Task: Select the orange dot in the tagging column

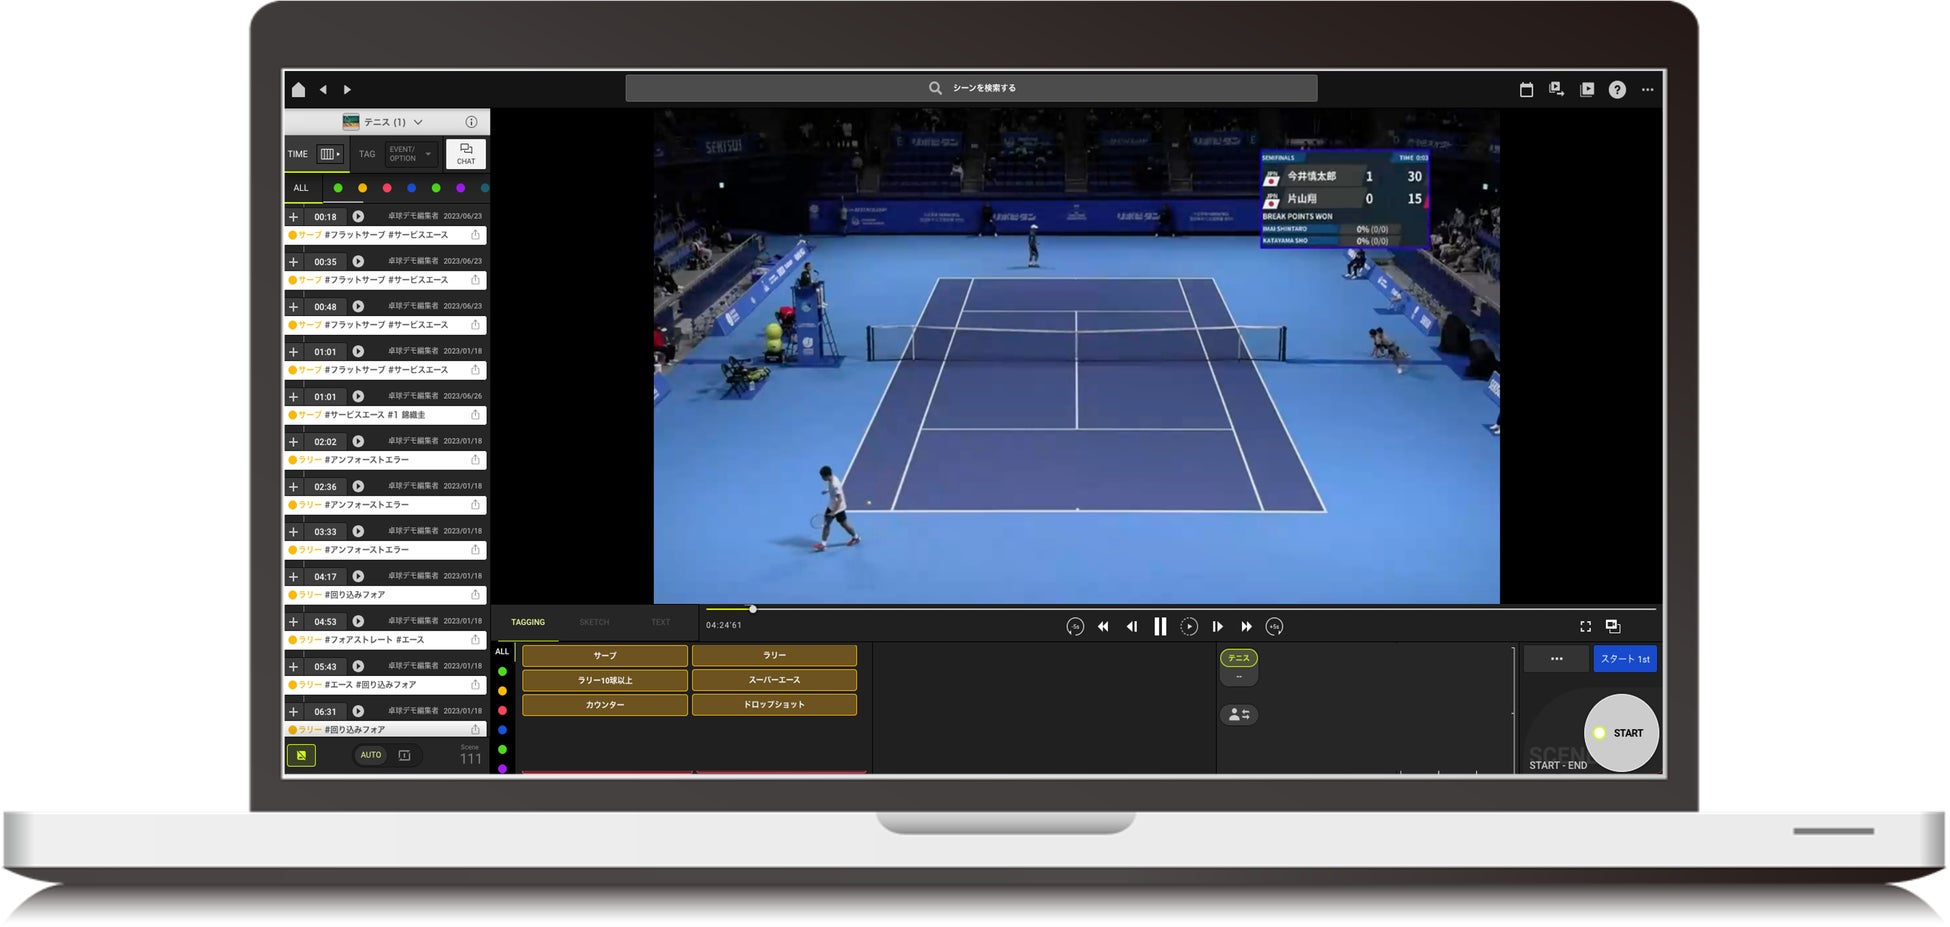Action: 502,691
